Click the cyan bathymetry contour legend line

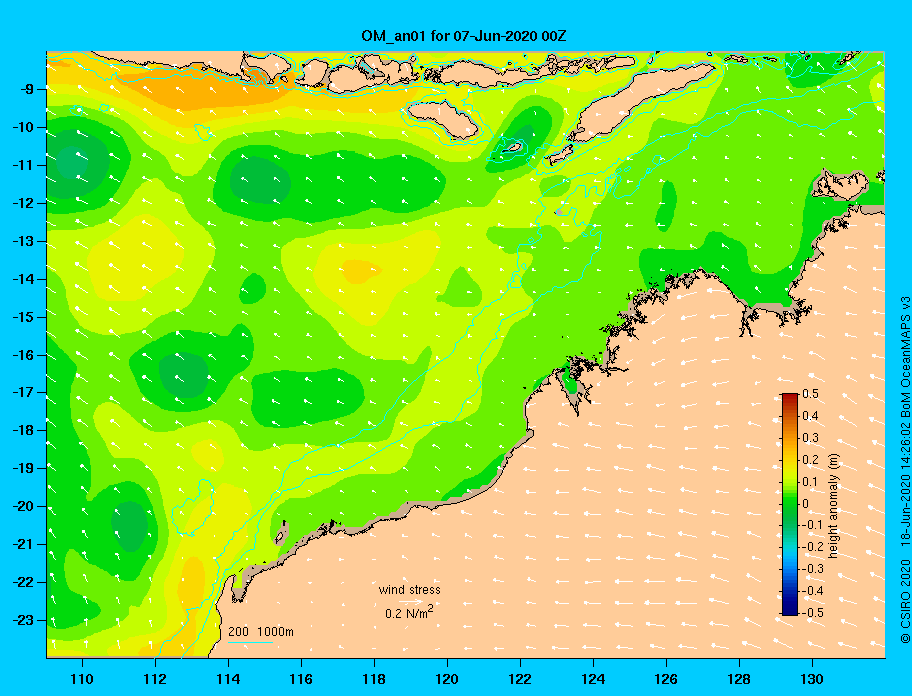(250, 643)
